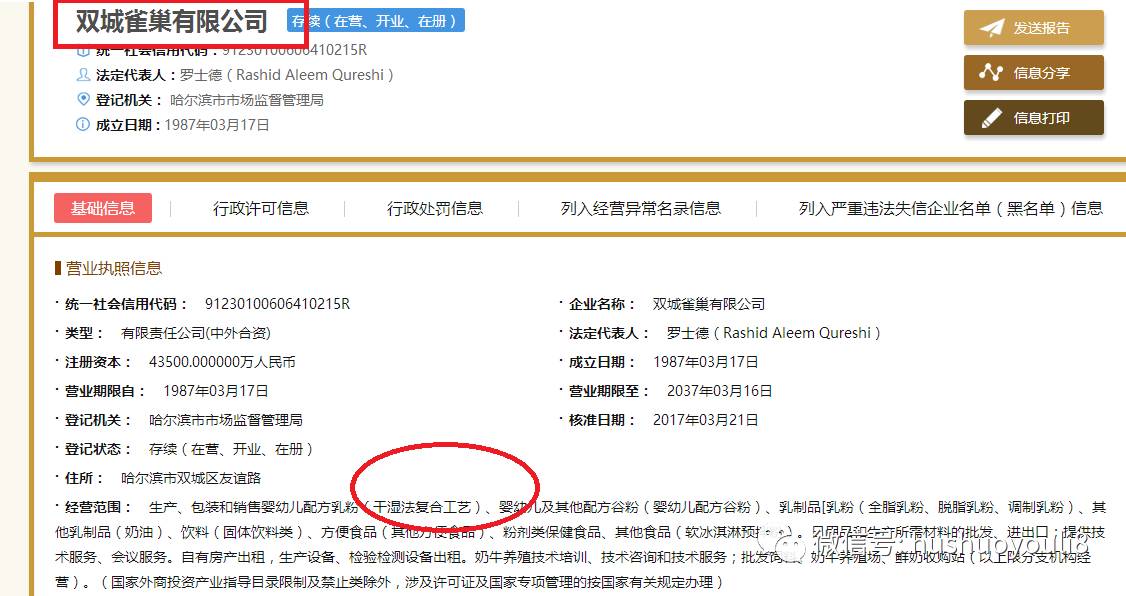Click the person icon next to 法定代表人
Viewport: 1126px width, 596px height.
pos(81,73)
